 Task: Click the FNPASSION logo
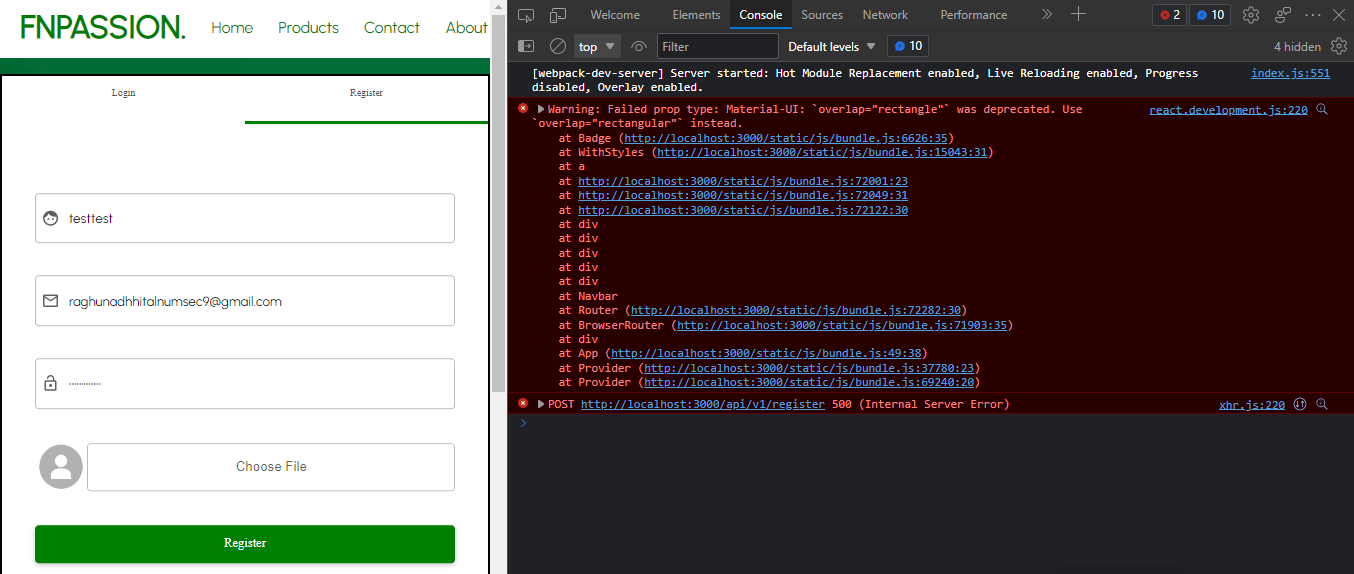(x=103, y=27)
